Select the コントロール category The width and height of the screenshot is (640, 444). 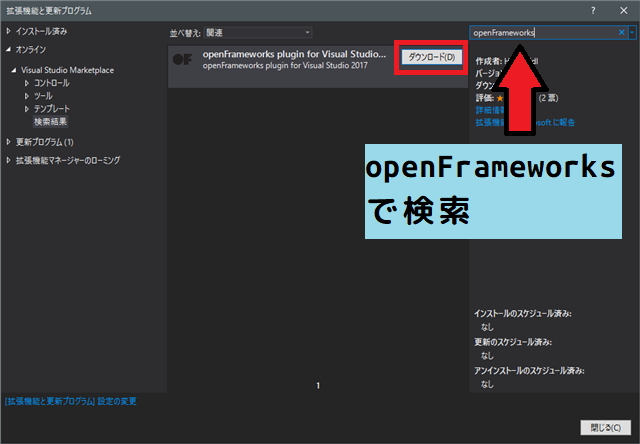click(x=52, y=83)
